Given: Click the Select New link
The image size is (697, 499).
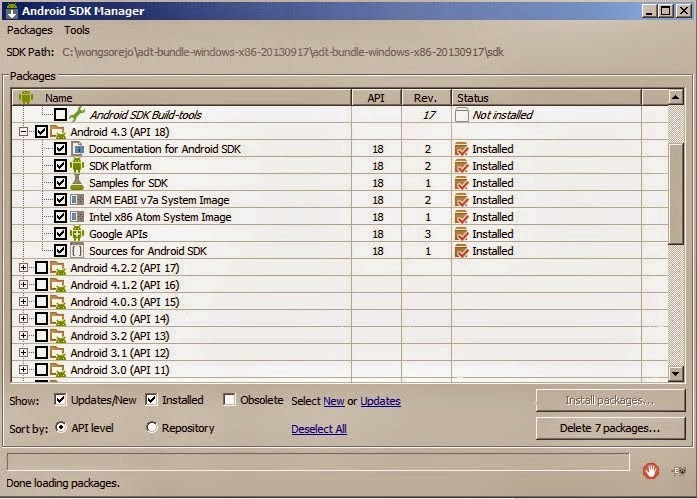Looking at the screenshot, I should click(334, 401).
